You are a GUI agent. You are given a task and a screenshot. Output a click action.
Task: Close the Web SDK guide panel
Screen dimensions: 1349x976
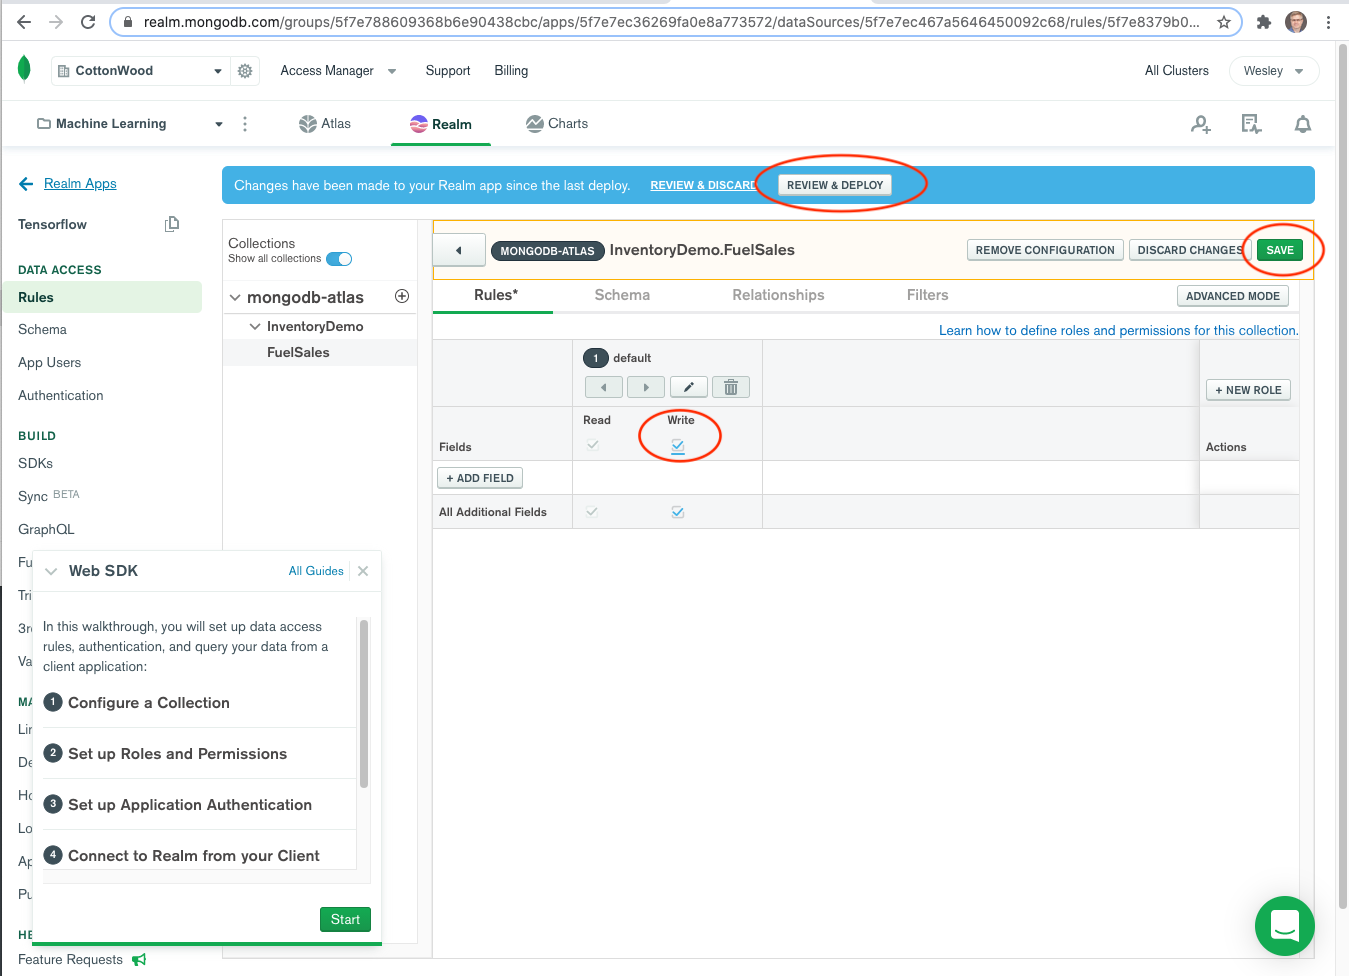(363, 571)
